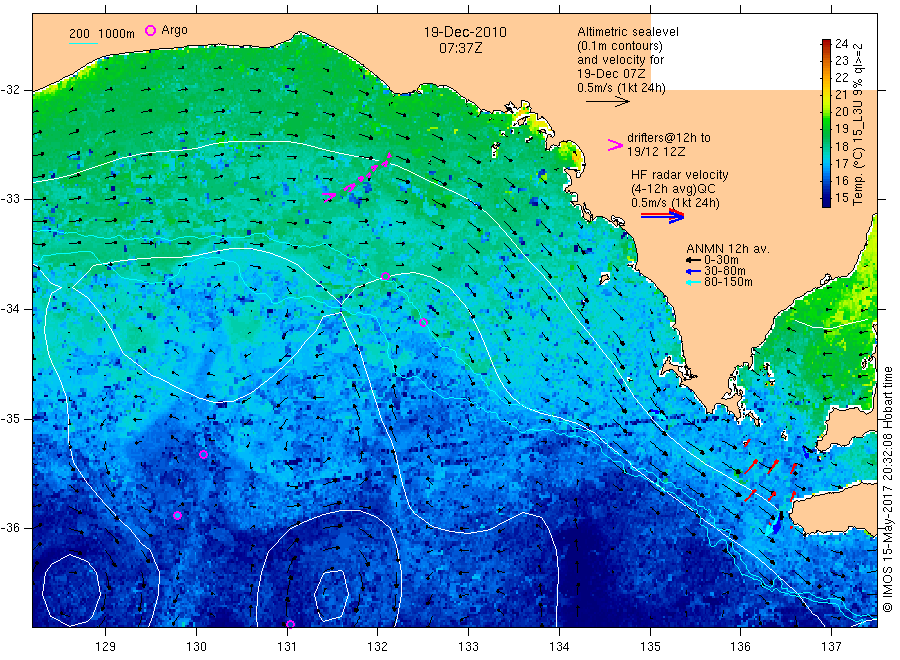The height and width of the screenshot is (660, 900).
Task: Click the longitude axis label '134'
Action: point(559,647)
